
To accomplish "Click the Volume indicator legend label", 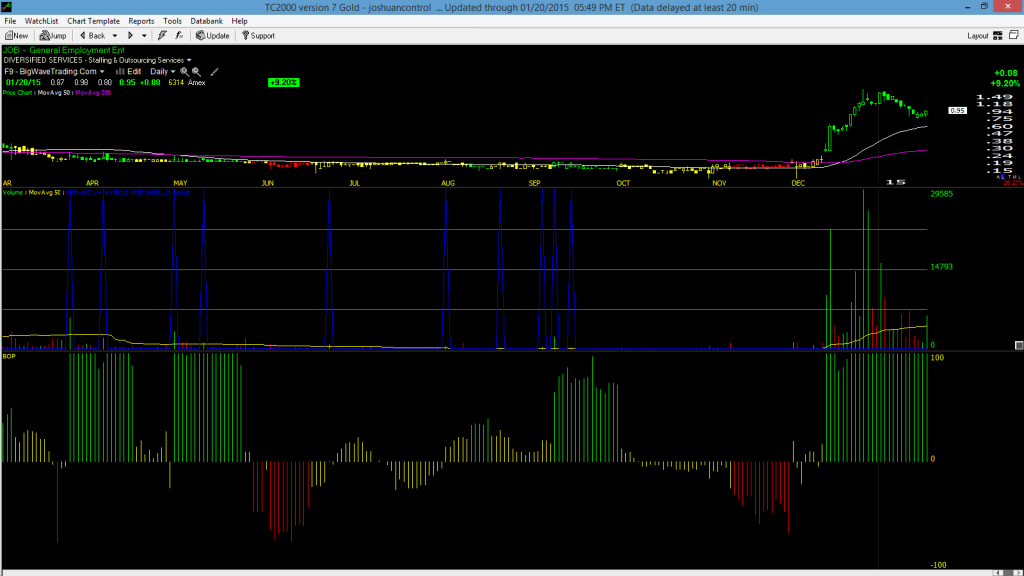I will tap(14, 193).
